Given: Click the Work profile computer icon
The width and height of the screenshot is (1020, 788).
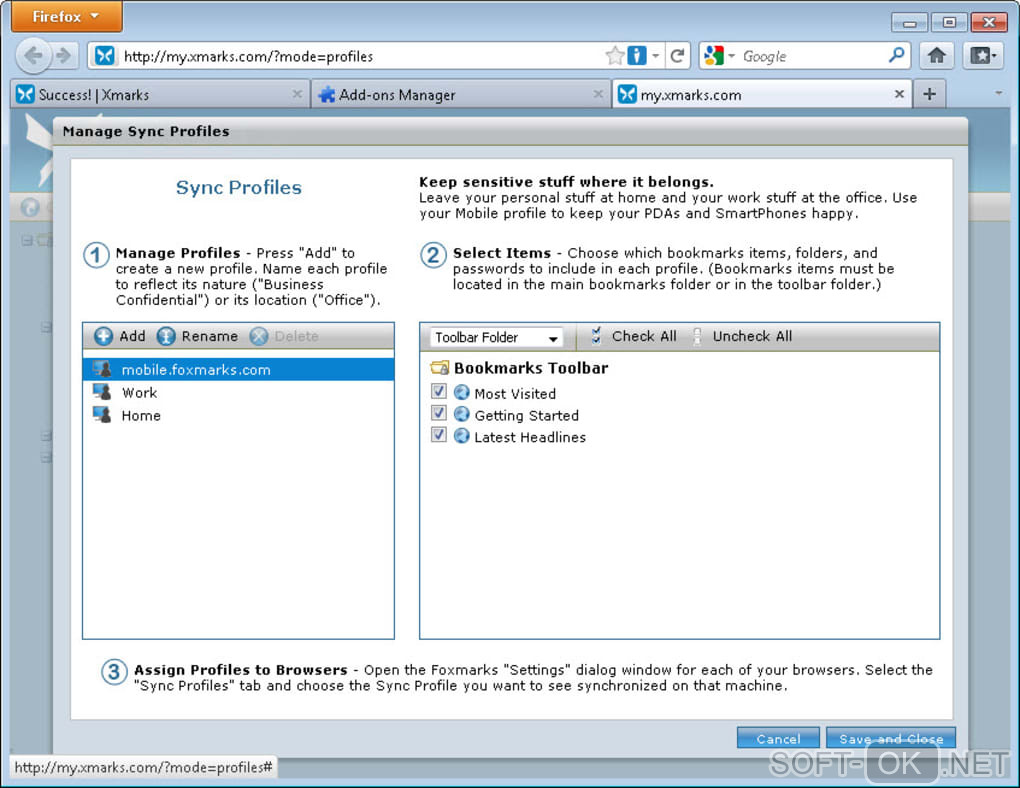Looking at the screenshot, I should pyautogui.click(x=102, y=392).
